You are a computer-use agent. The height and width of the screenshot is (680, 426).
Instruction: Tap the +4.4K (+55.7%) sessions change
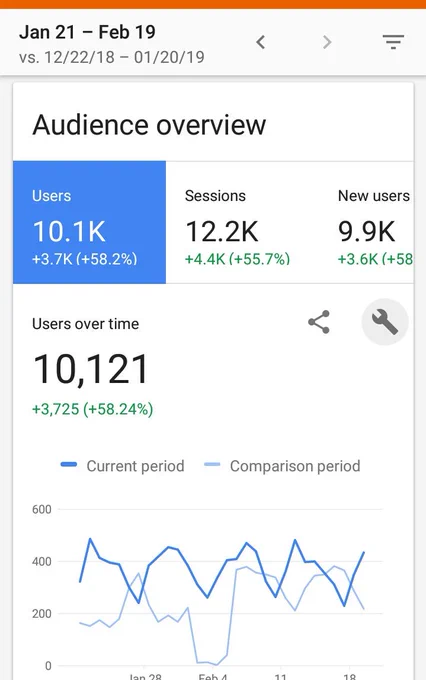[237, 259]
